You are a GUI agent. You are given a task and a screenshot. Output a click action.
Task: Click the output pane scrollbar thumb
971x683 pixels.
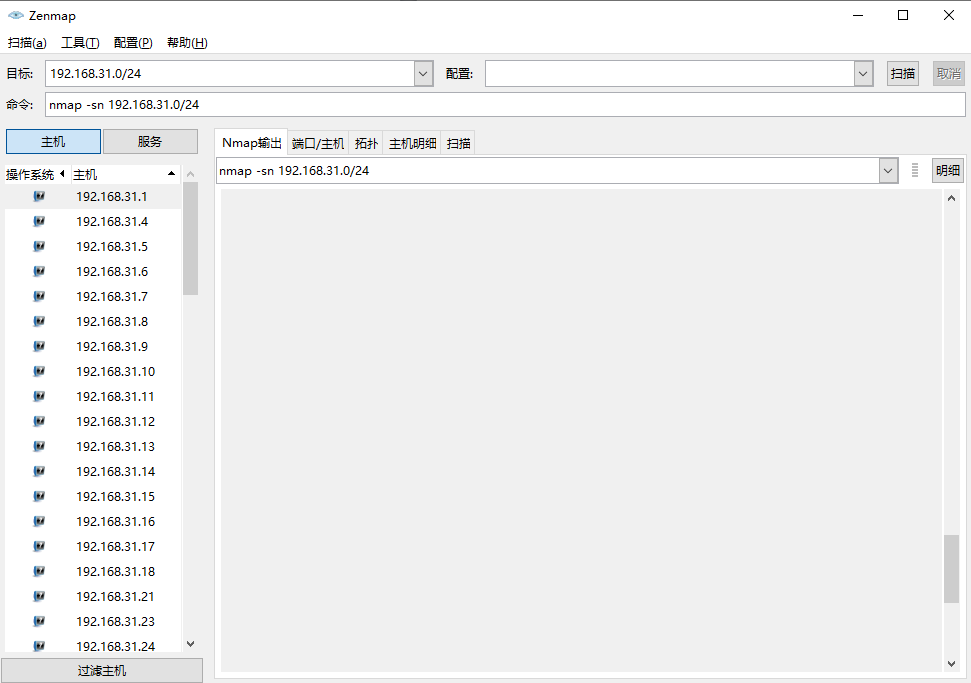tap(951, 568)
